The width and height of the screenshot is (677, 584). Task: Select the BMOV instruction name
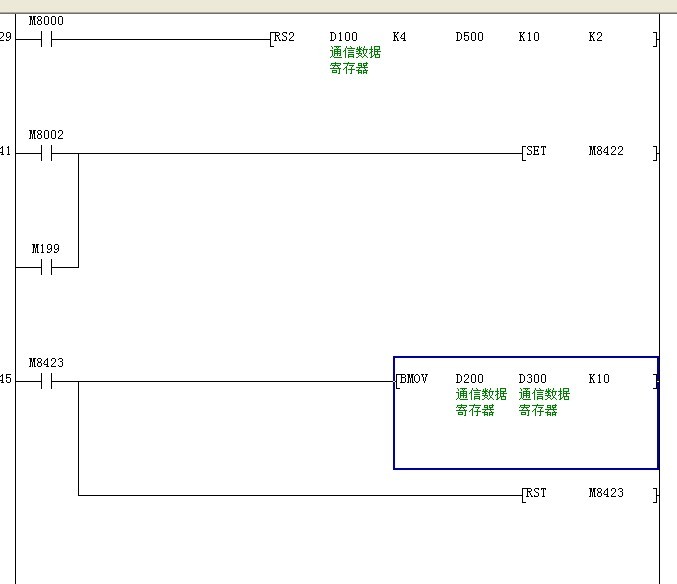pos(412,379)
